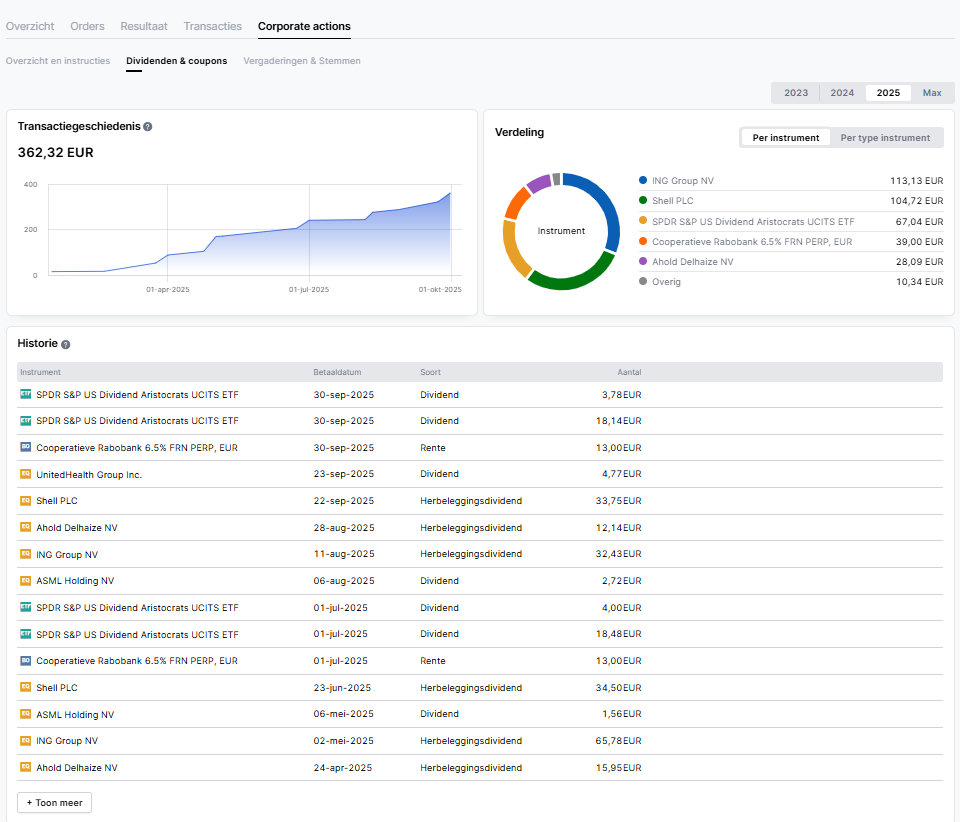Click bond icon on Rabobank 30-sep-2025 row

(26, 448)
